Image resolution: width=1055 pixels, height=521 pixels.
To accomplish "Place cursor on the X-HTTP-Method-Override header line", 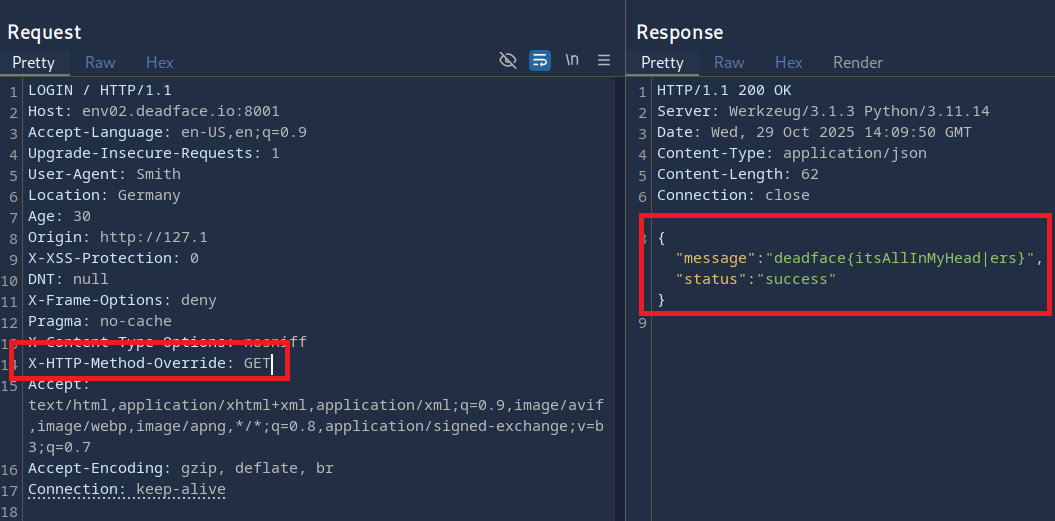I will point(149,363).
